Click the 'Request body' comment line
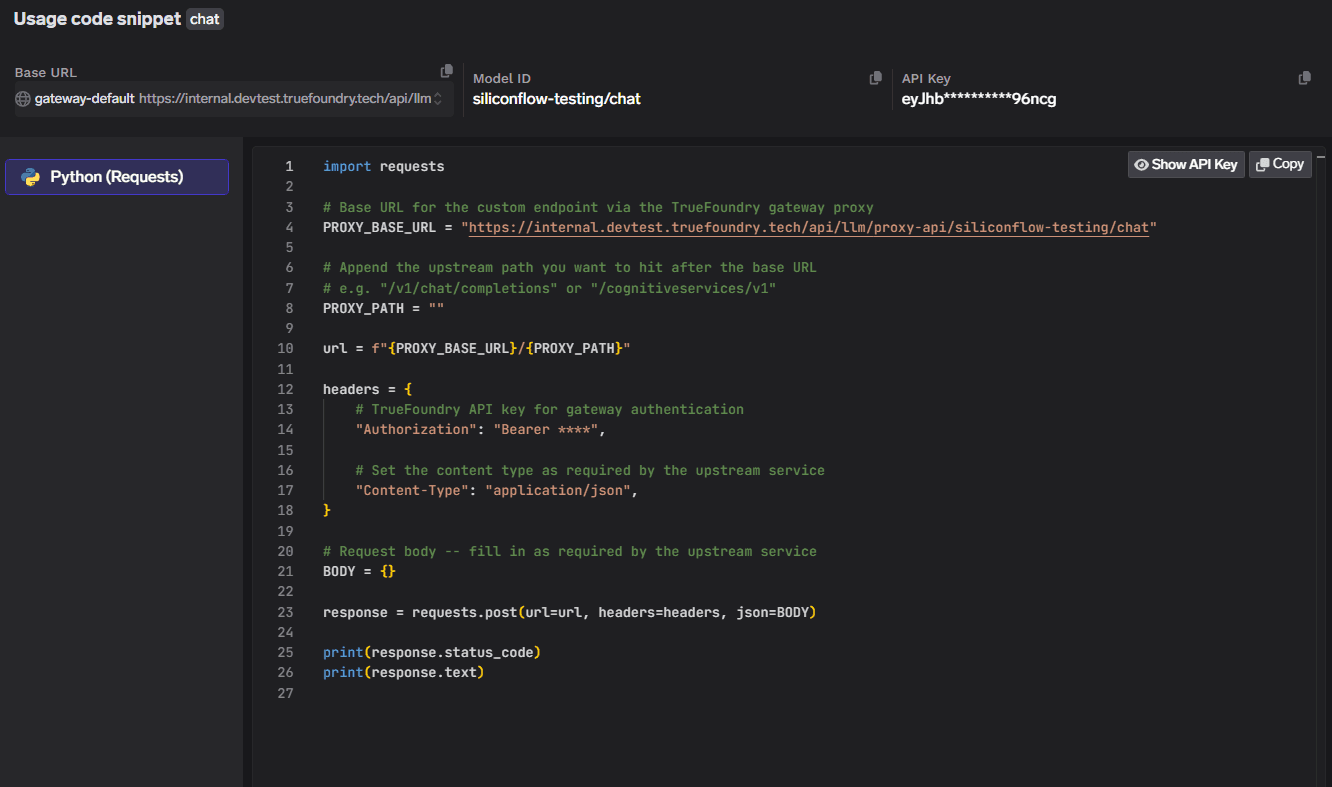The image size is (1332, 787). click(x=569, y=552)
